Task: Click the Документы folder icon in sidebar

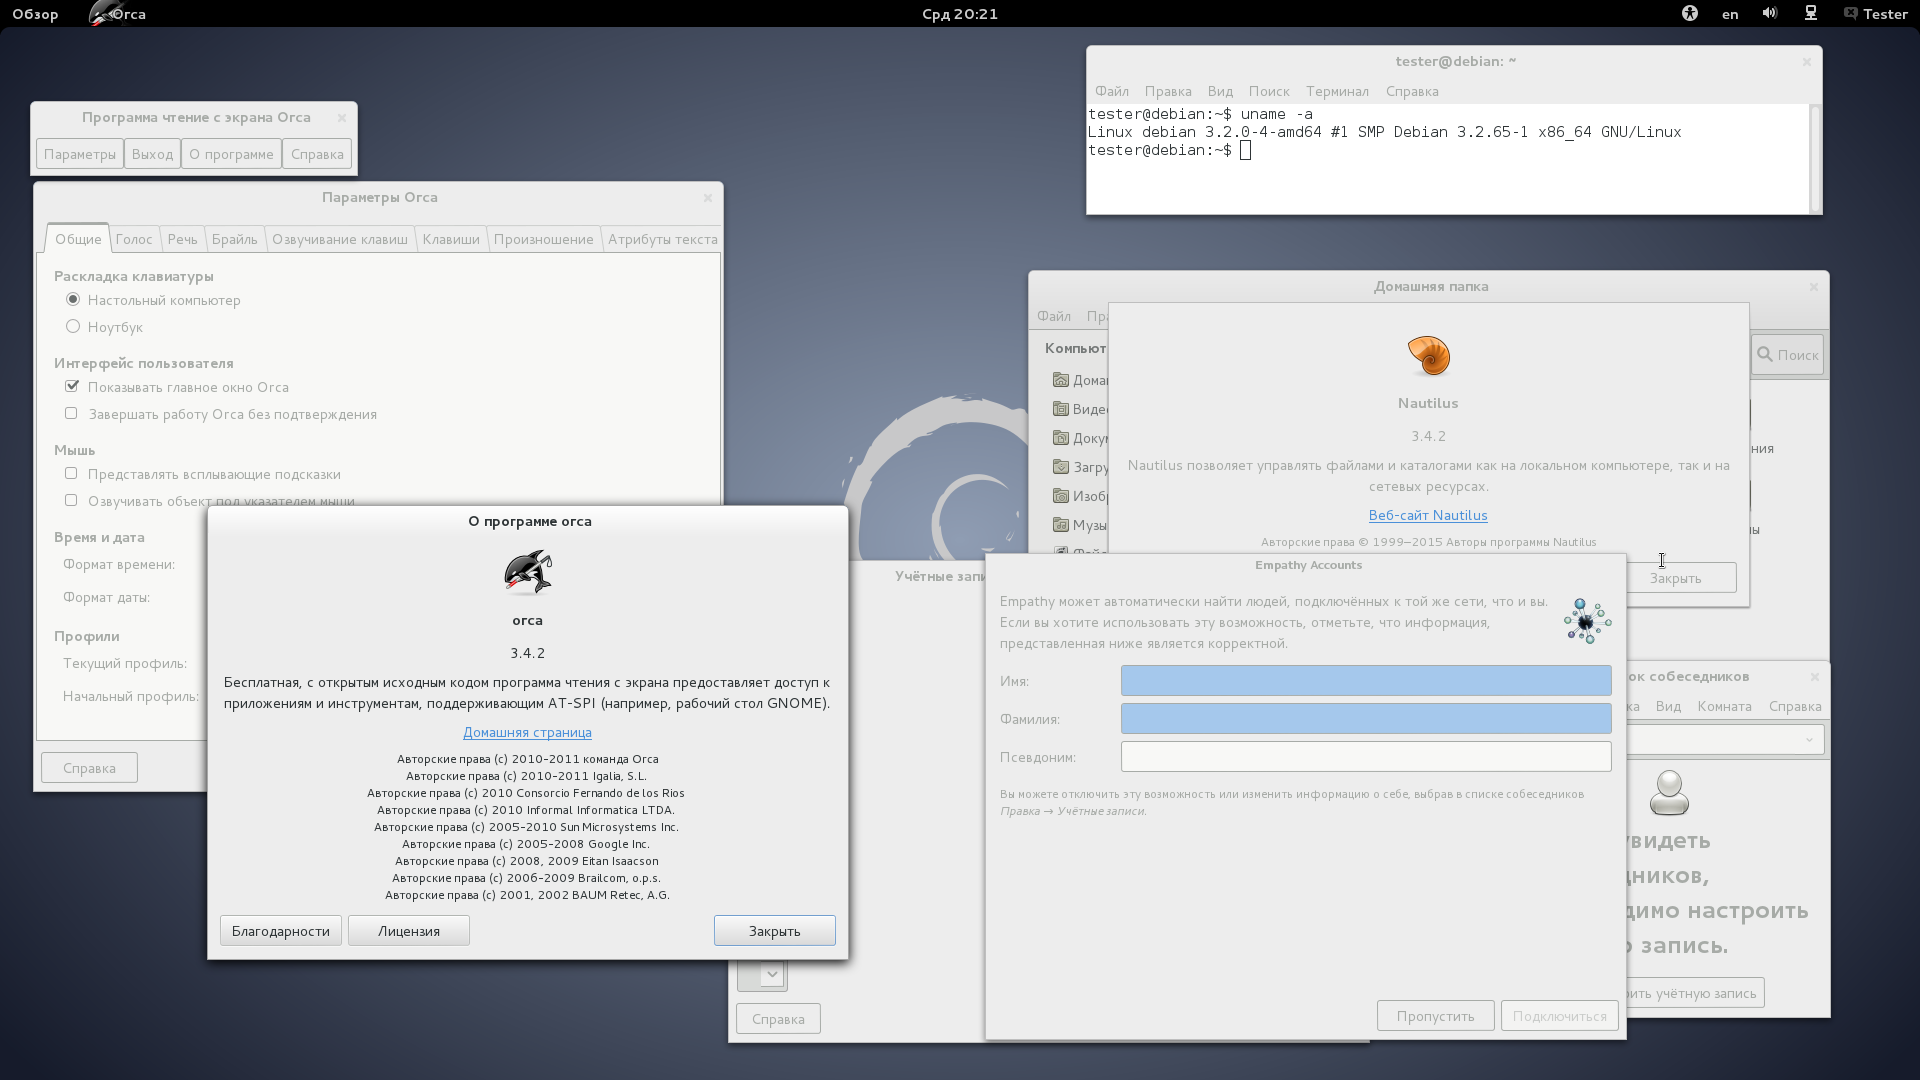Action: (x=1060, y=438)
